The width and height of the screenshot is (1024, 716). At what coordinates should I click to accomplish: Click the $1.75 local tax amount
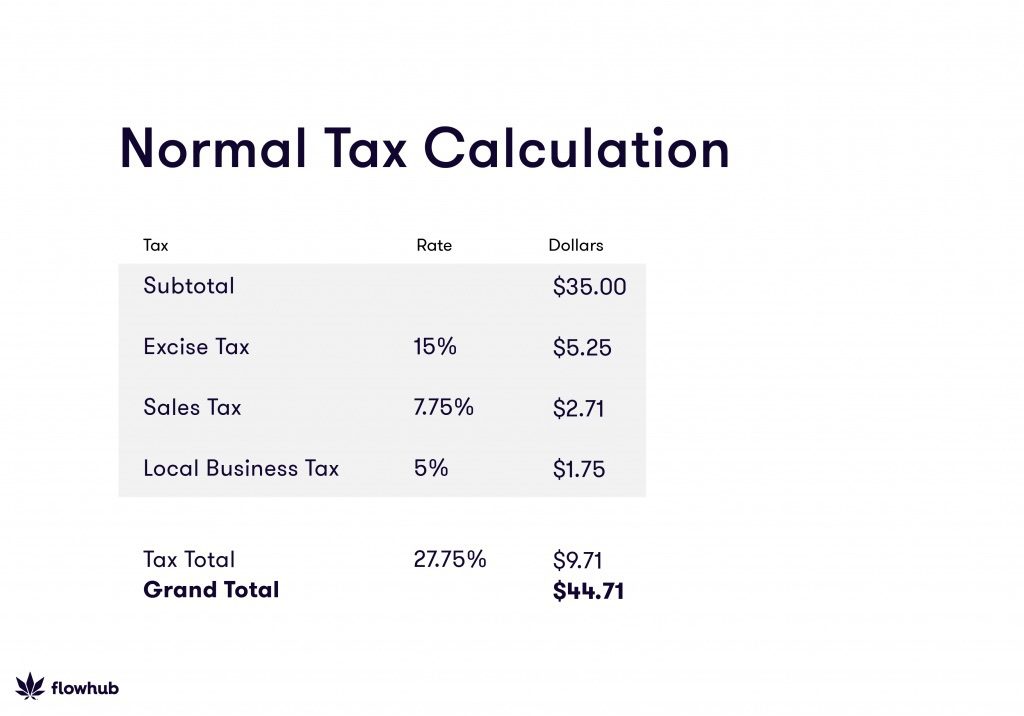(579, 469)
